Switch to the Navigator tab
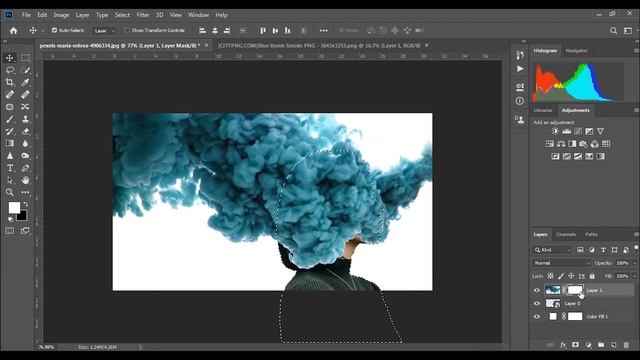 [x=576, y=51]
